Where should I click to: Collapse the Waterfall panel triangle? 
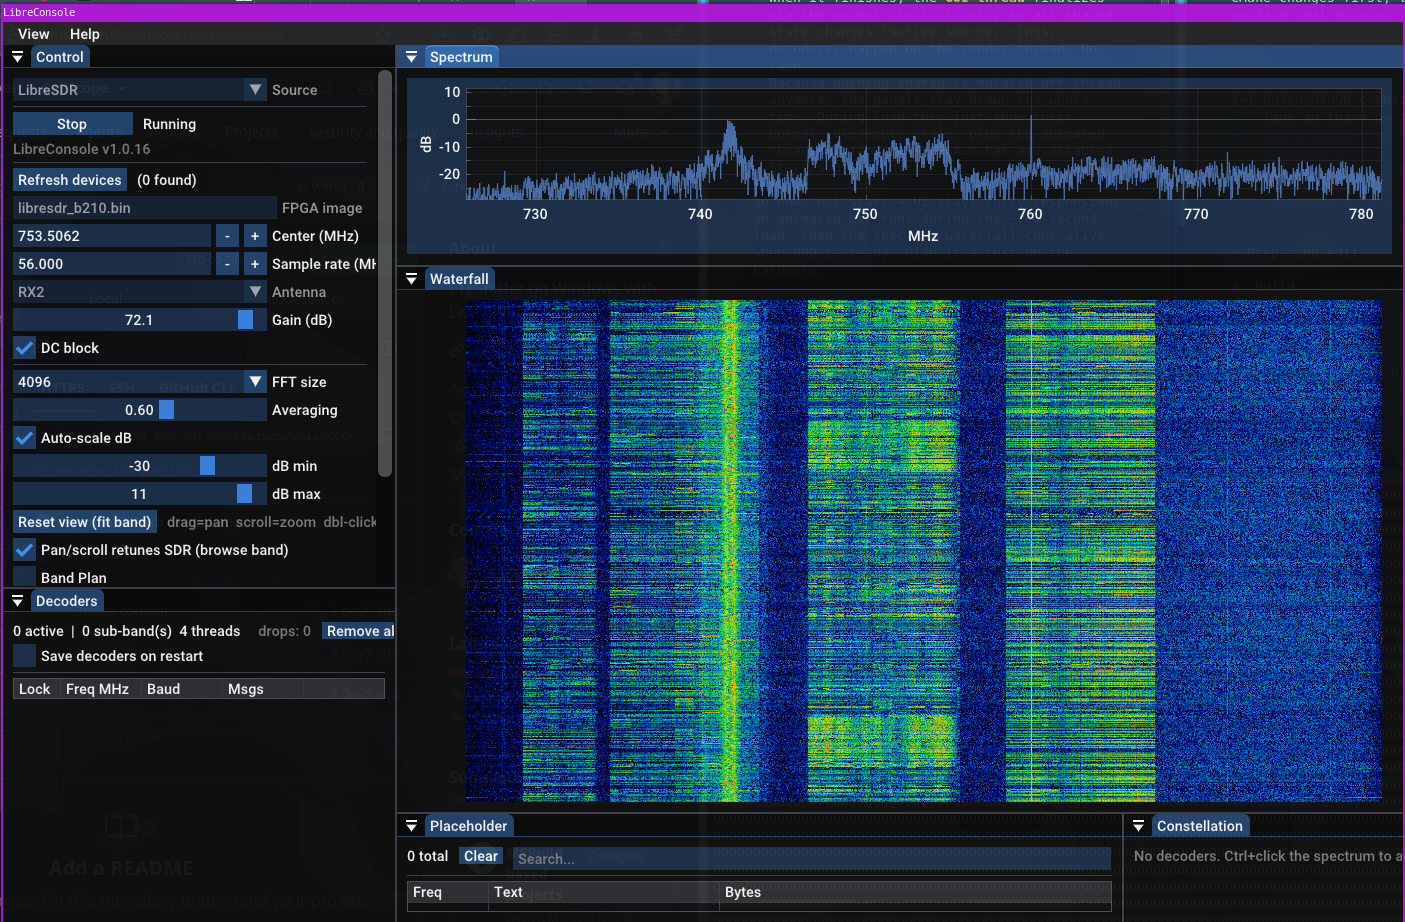point(411,279)
